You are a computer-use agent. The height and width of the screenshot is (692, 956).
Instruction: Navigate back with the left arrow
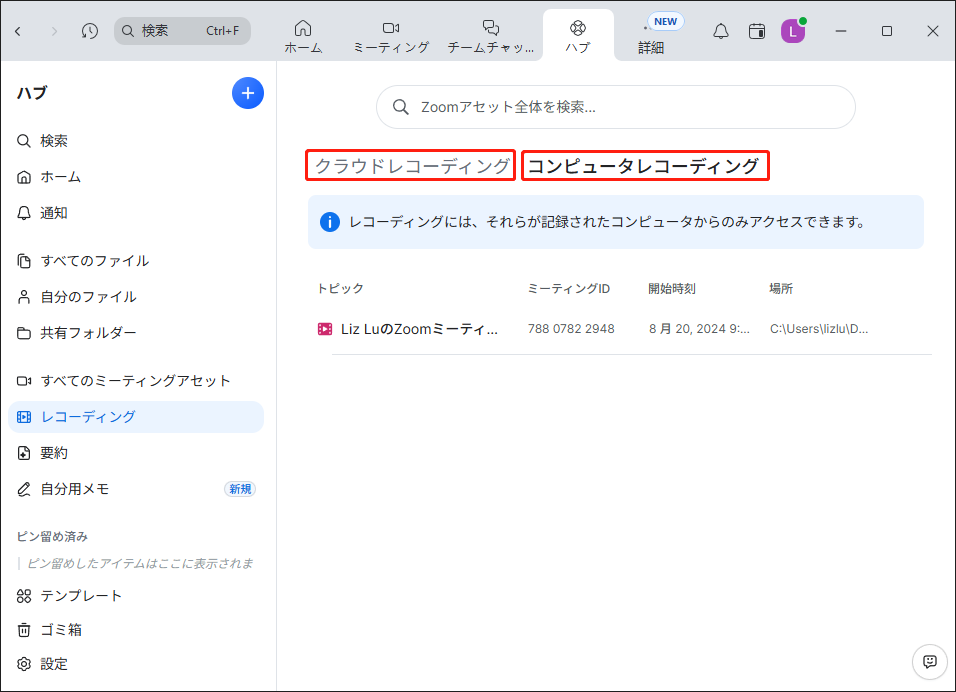click(x=18, y=31)
